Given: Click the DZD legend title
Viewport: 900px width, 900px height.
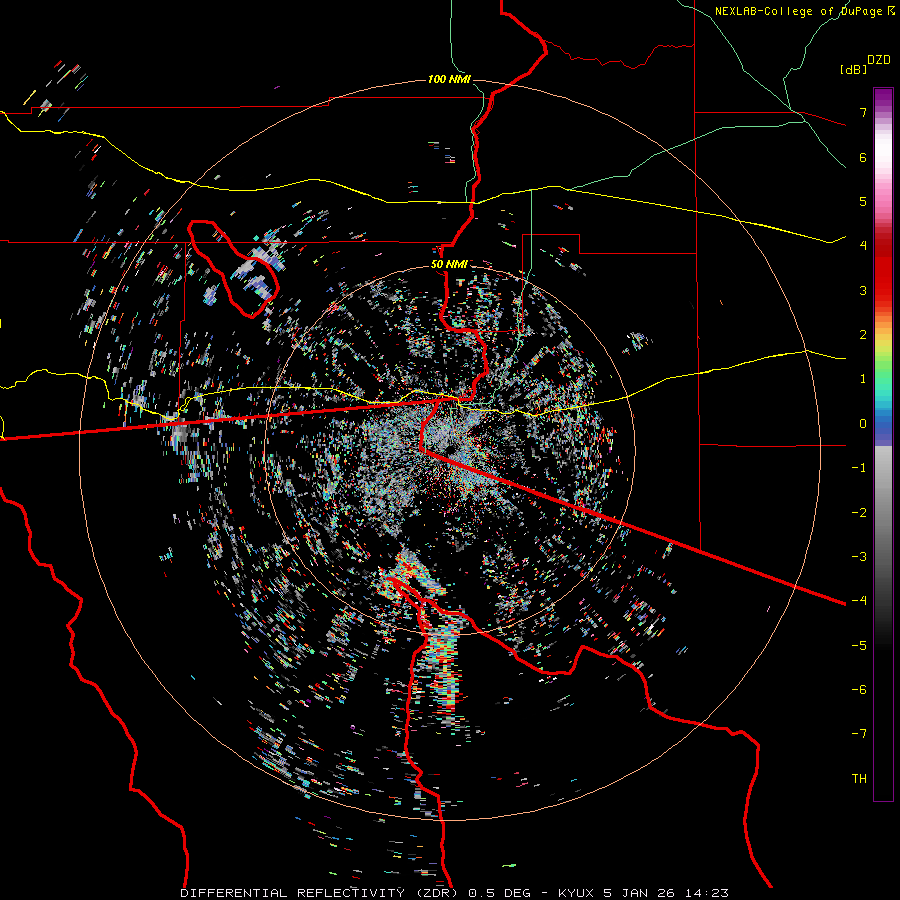Looking at the screenshot, I should pyautogui.click(x=879, y=60).
